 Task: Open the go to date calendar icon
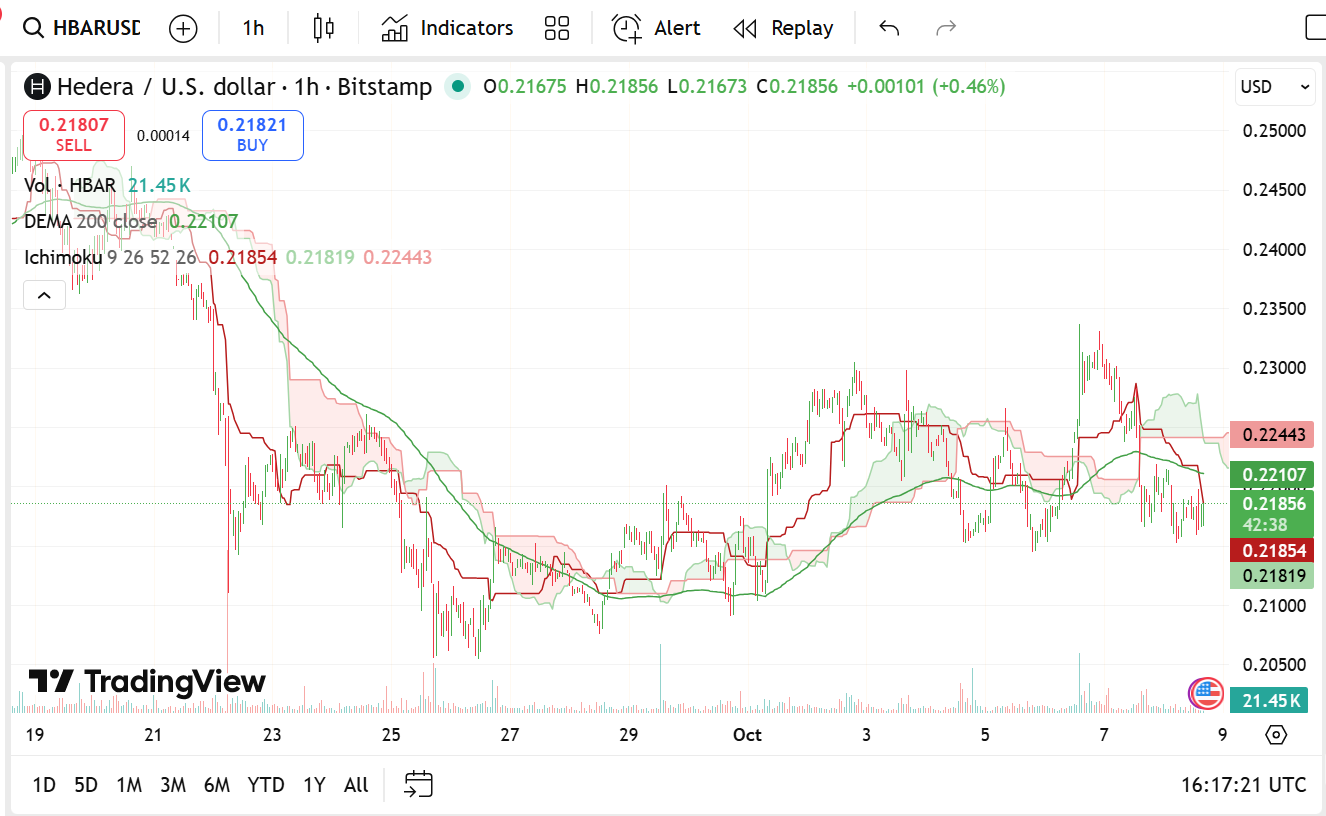point(418,785)
